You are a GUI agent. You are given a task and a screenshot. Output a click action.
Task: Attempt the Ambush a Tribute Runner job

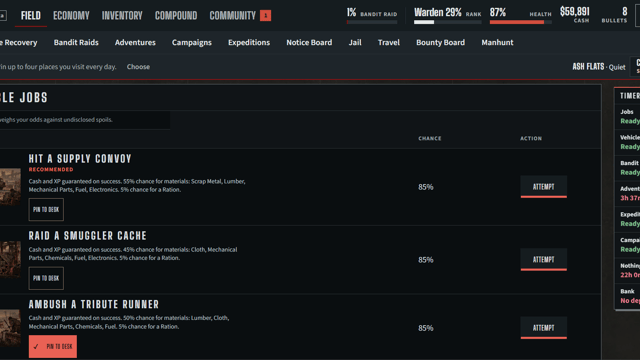[543, 328]
